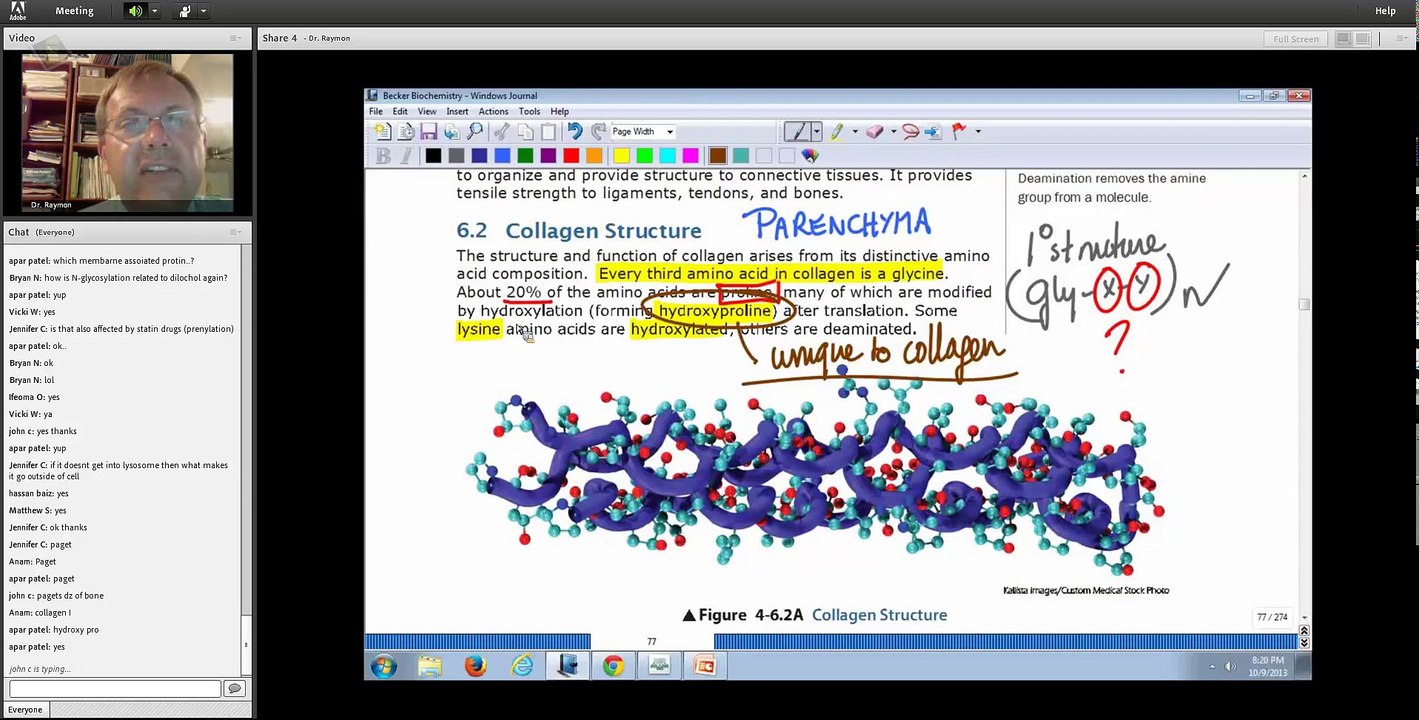Click the Italic formatting icon
The image size is (1419, 720).
click(x=405, y=156)
